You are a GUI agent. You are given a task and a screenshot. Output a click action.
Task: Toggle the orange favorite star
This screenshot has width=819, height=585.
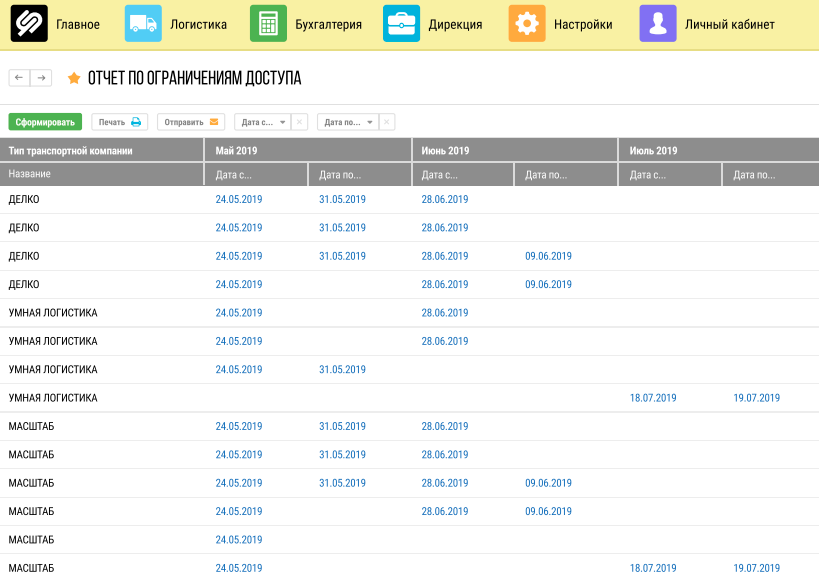click(x=74, y=78)
